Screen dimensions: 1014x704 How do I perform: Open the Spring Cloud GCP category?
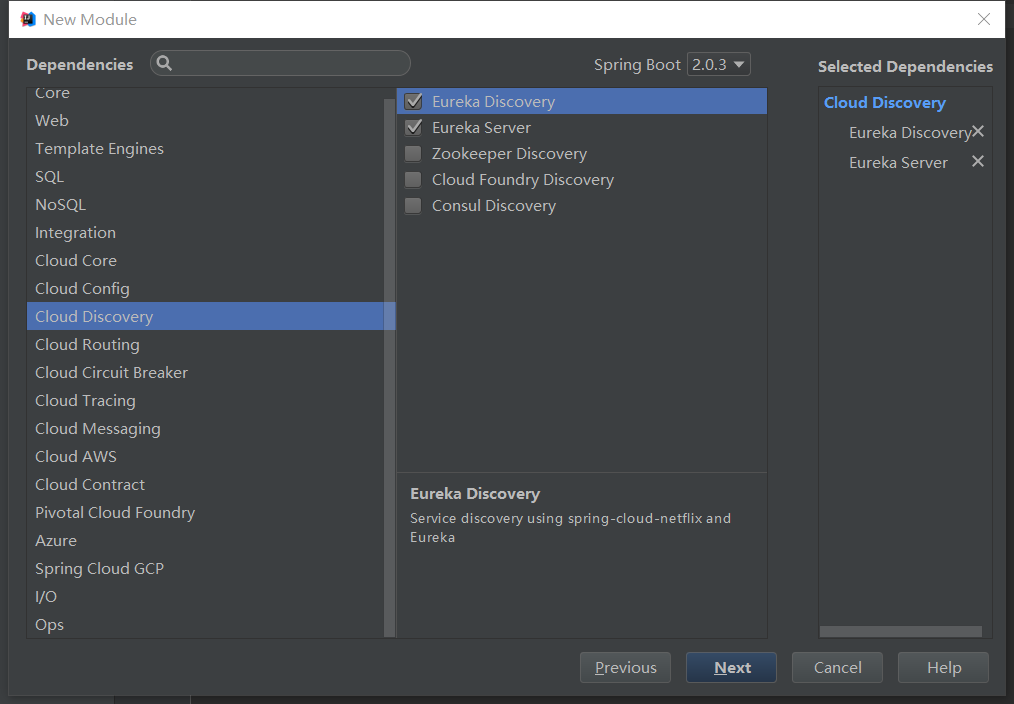[205, 568]
